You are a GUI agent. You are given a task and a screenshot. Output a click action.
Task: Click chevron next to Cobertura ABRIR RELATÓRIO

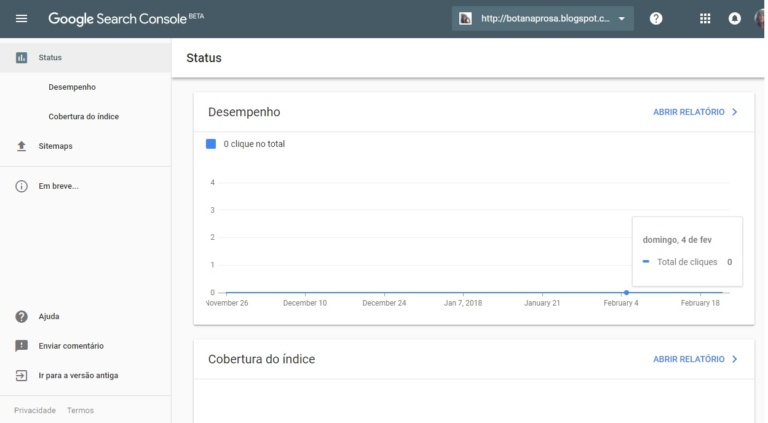[734, 359]
